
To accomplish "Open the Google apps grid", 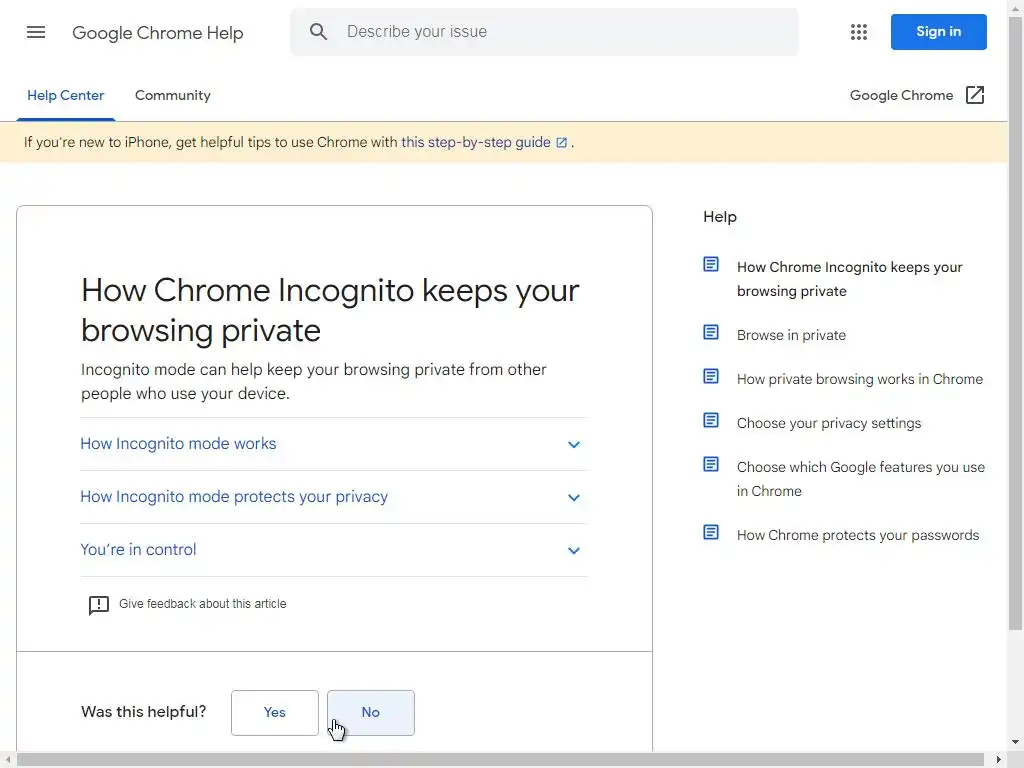I will tap(859, 32).
